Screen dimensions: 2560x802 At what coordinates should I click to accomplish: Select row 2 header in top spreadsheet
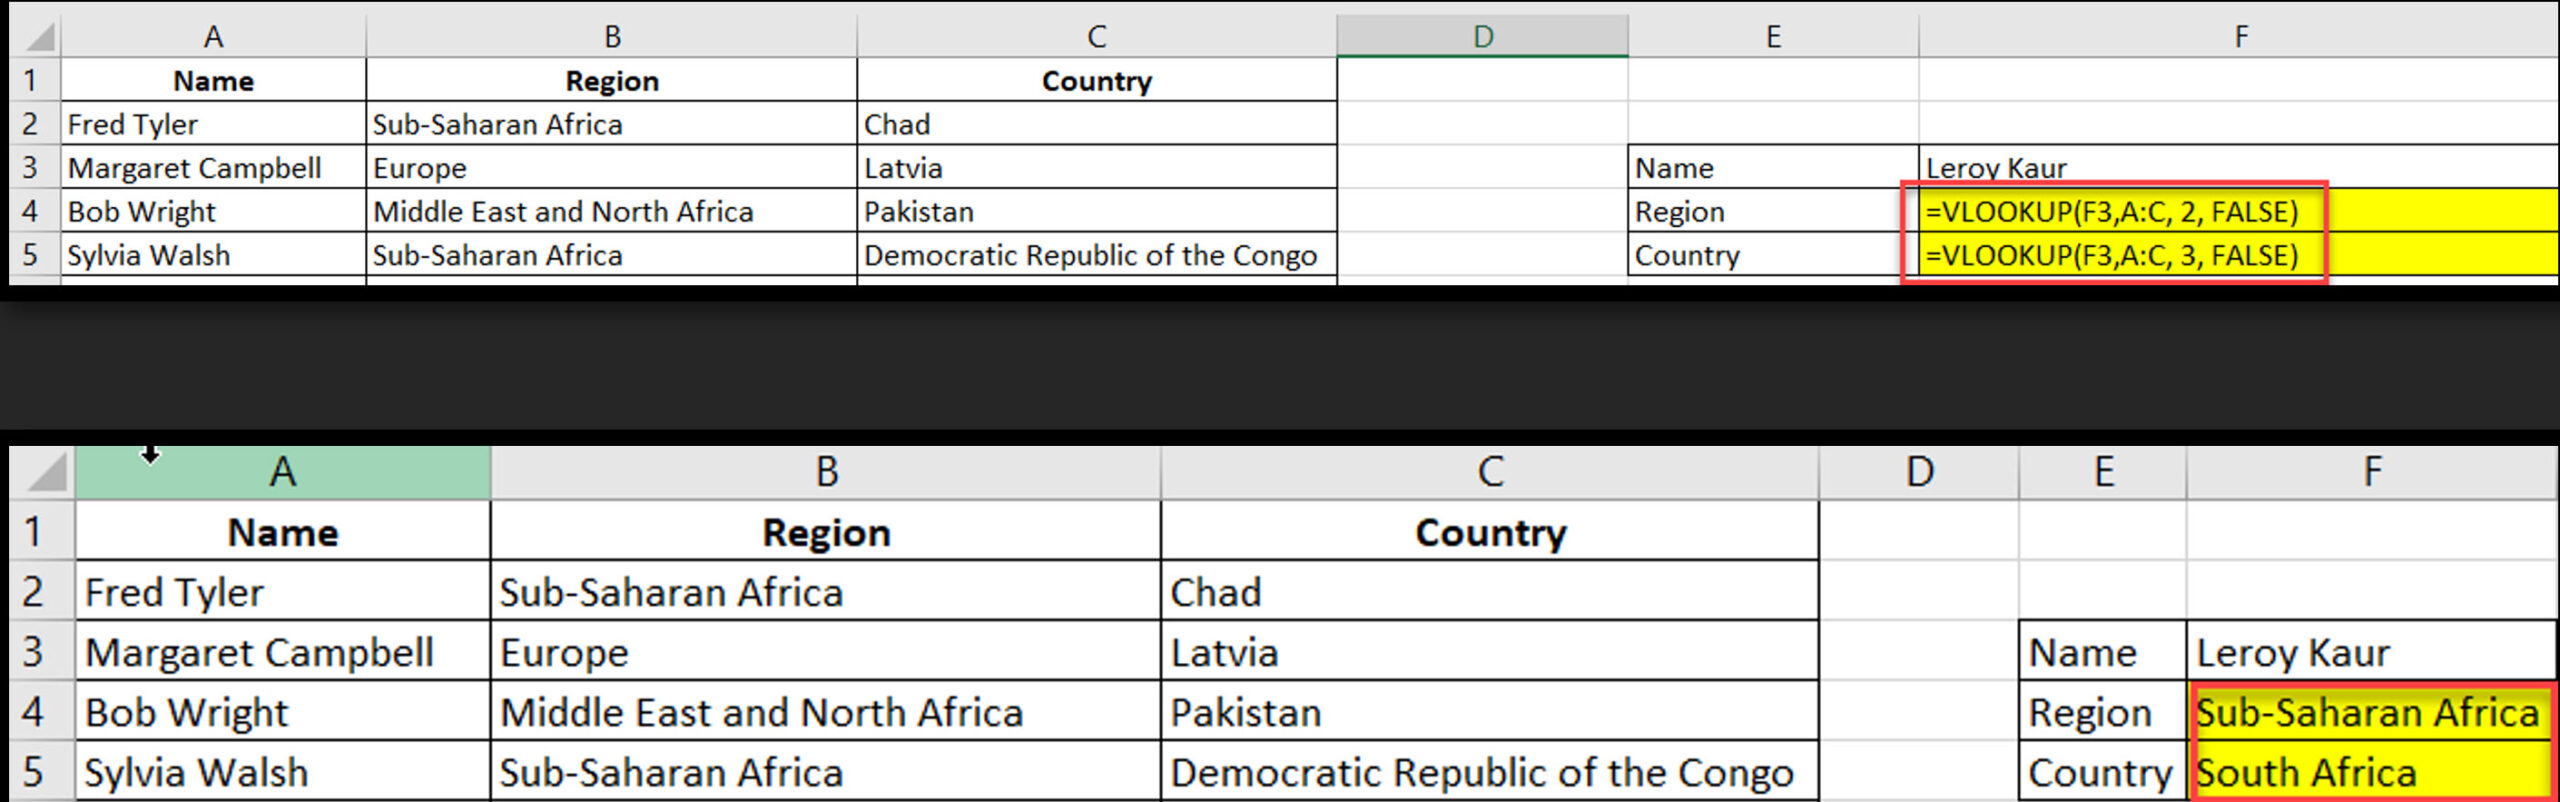(35, 123)
